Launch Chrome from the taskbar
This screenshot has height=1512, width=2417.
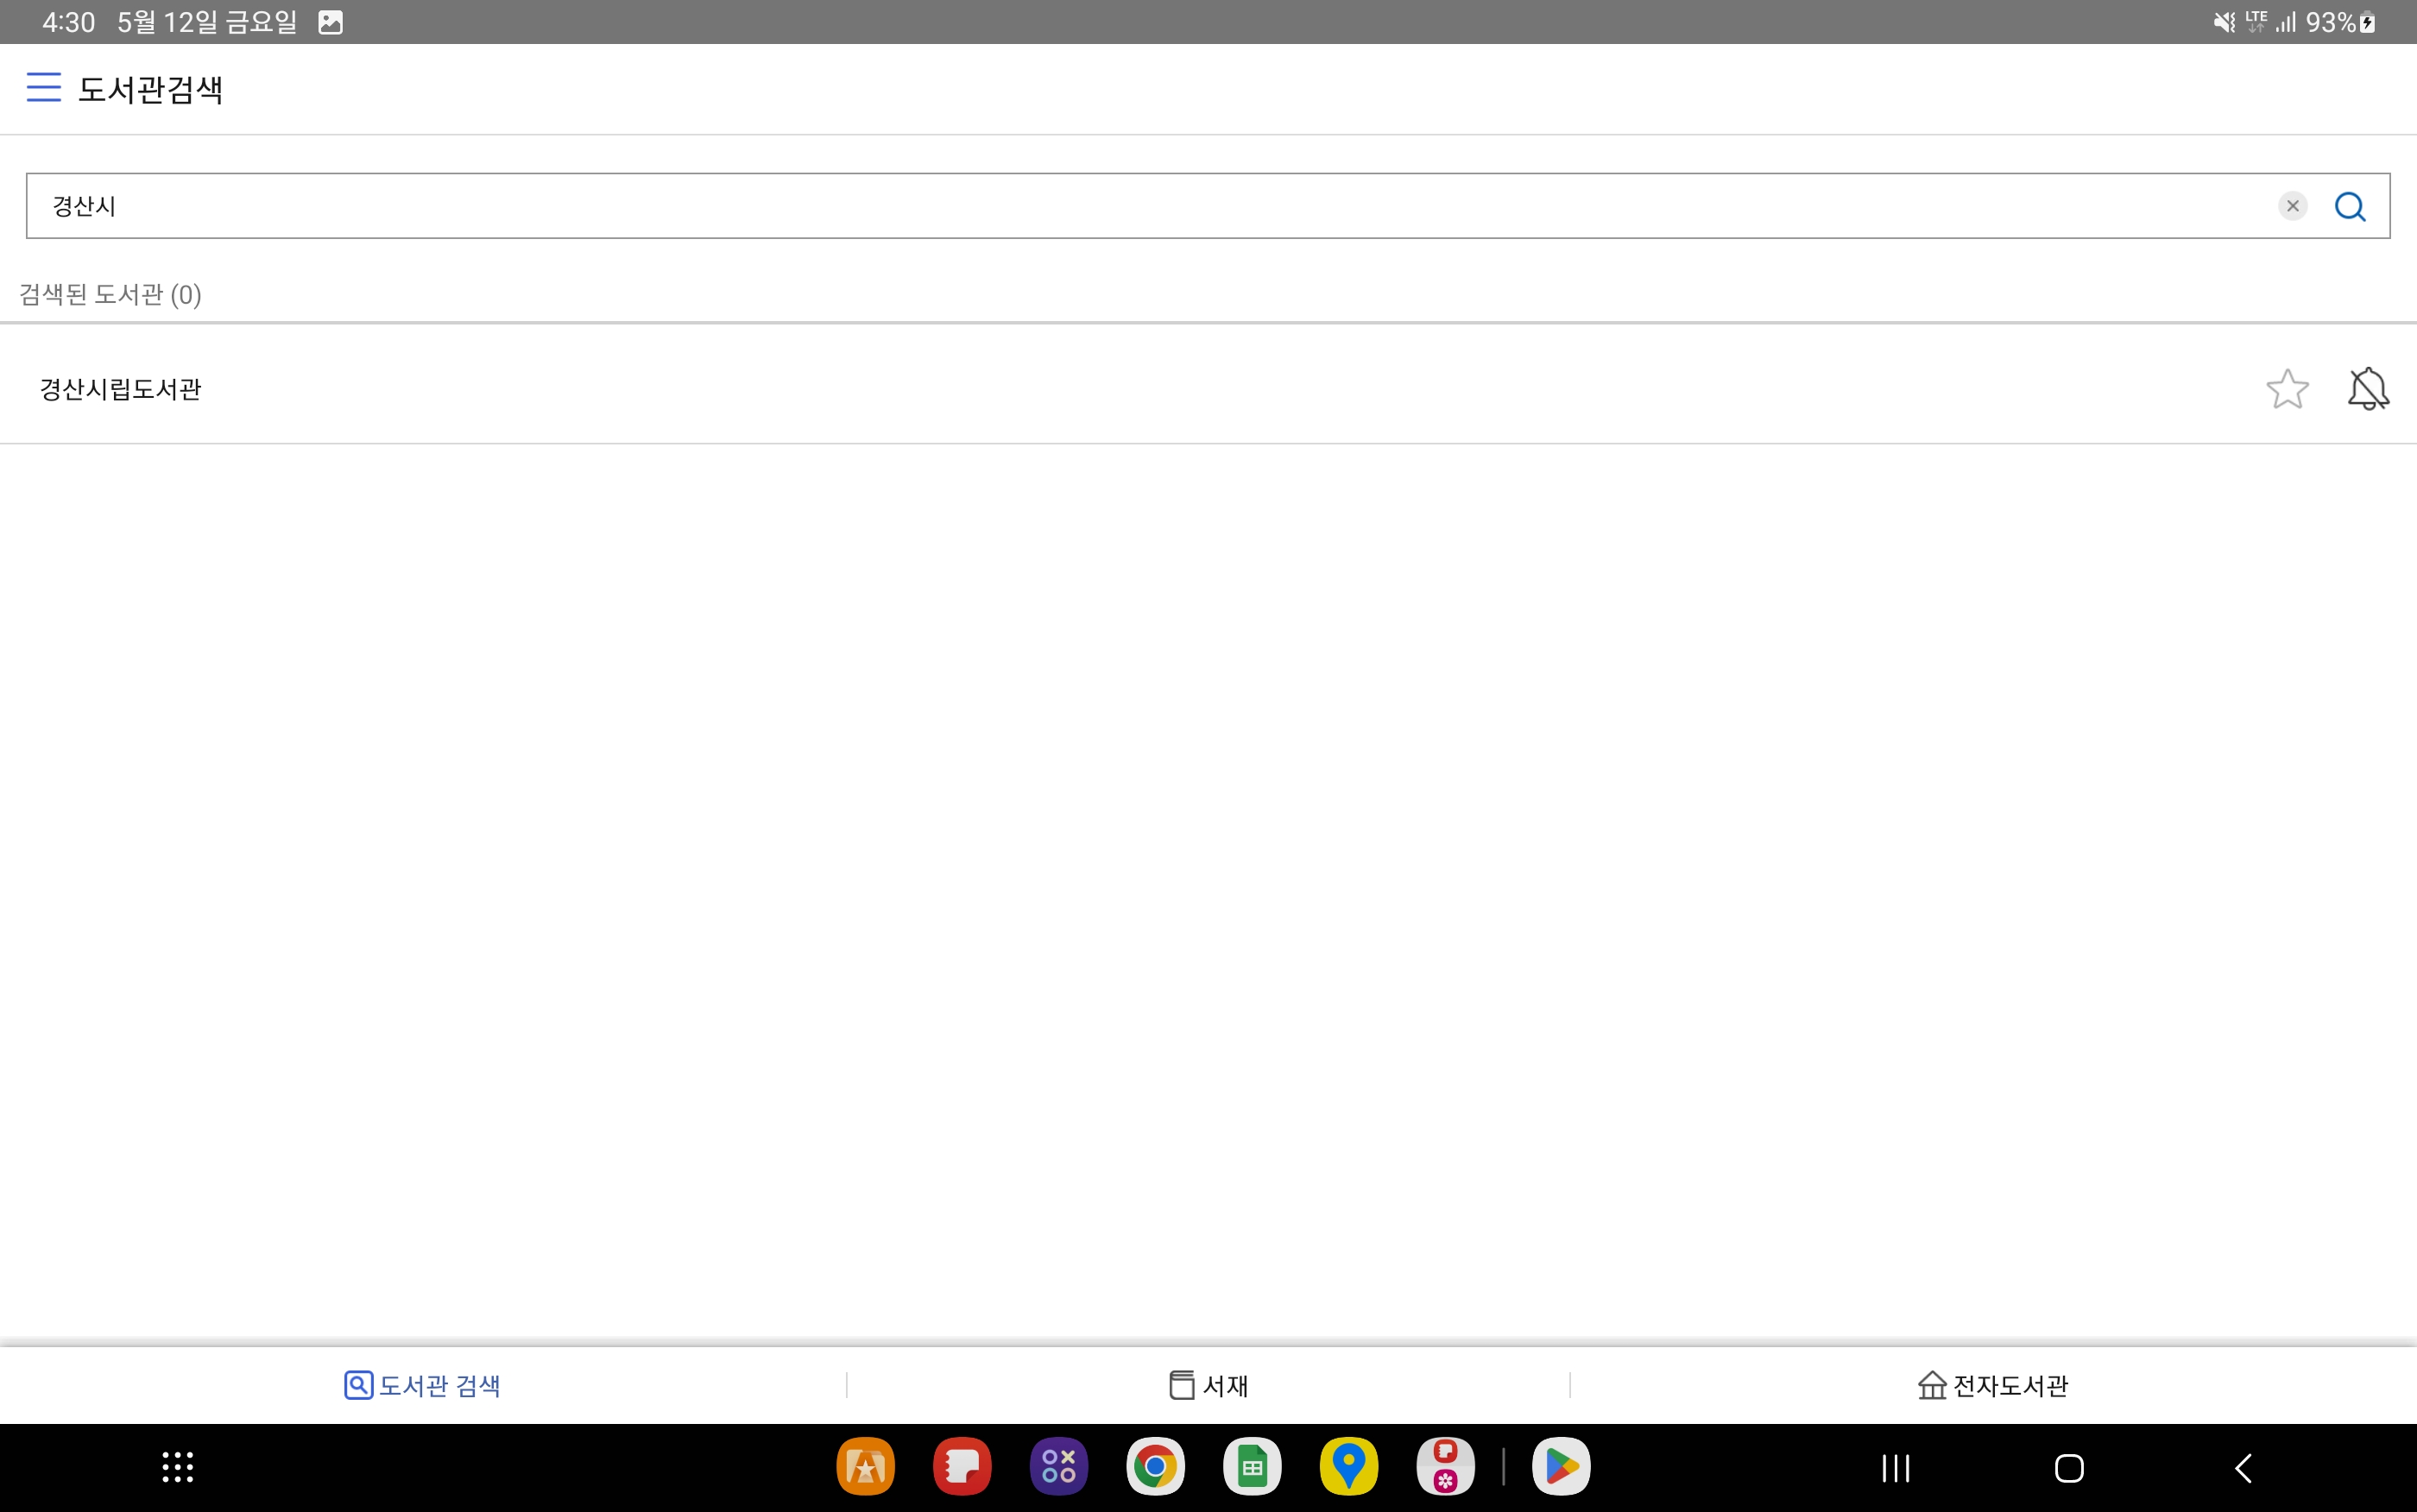click(x=1155, y=1467)
